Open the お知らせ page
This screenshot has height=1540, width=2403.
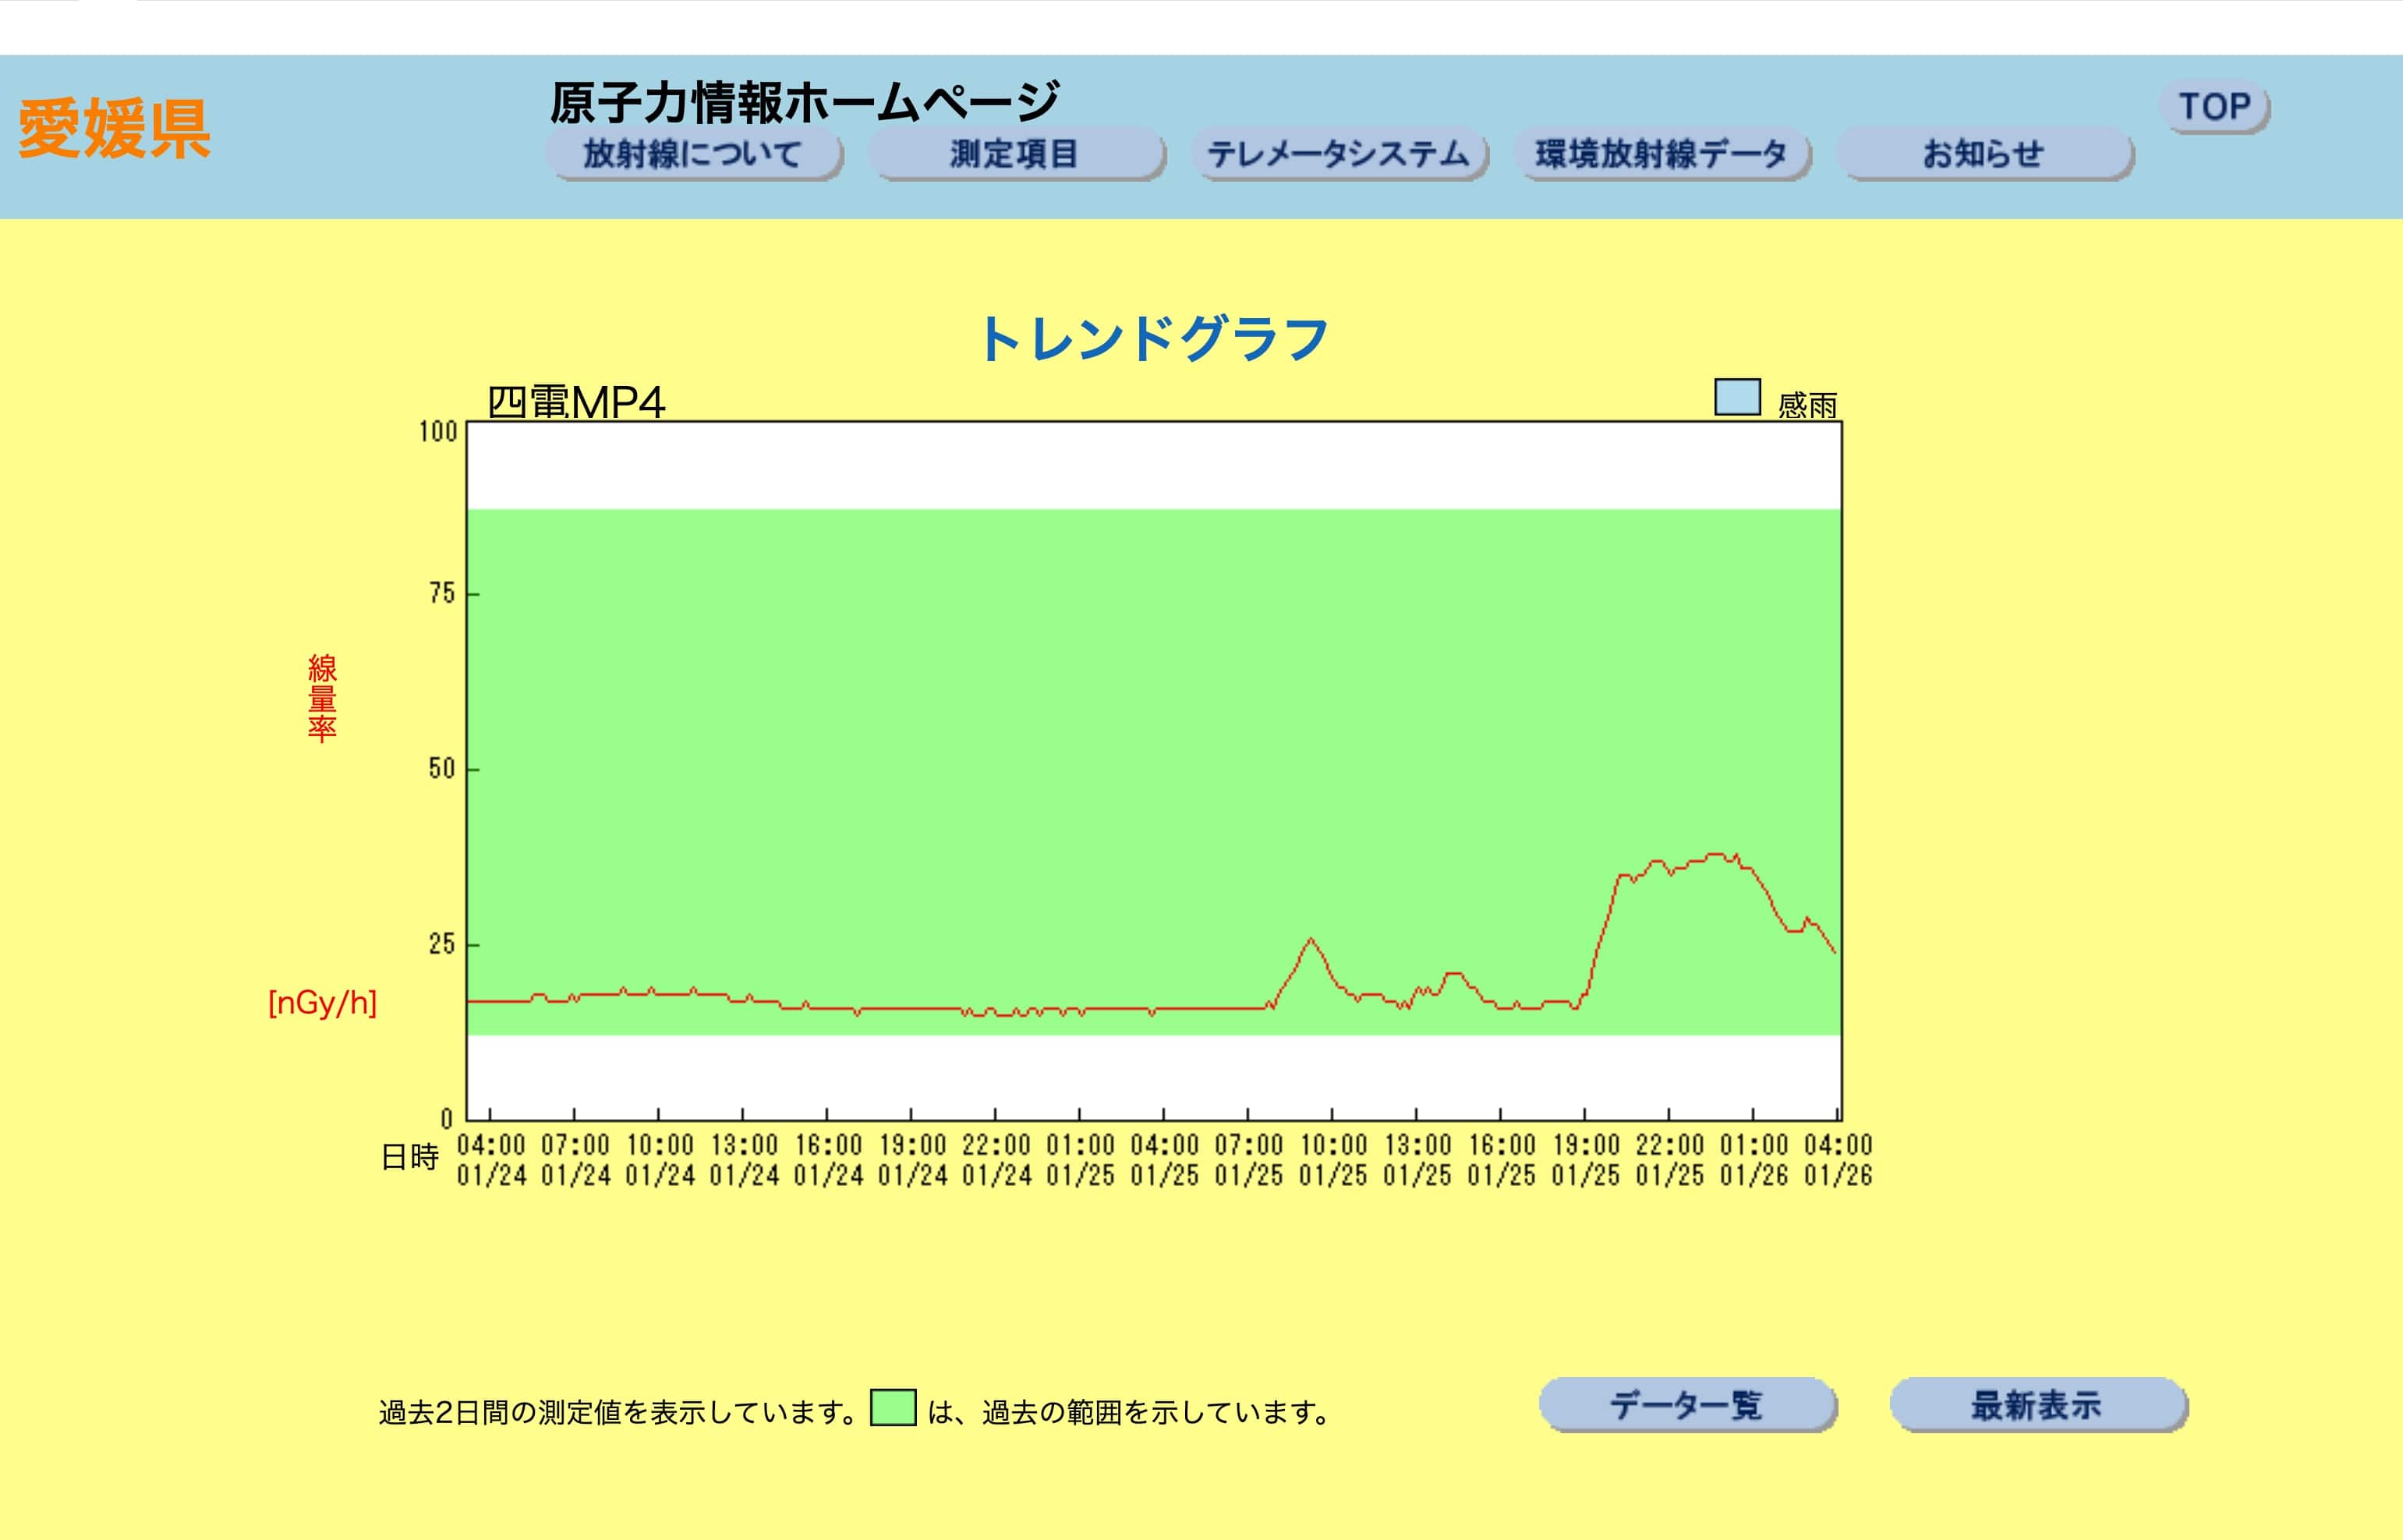click(1986, 154)
